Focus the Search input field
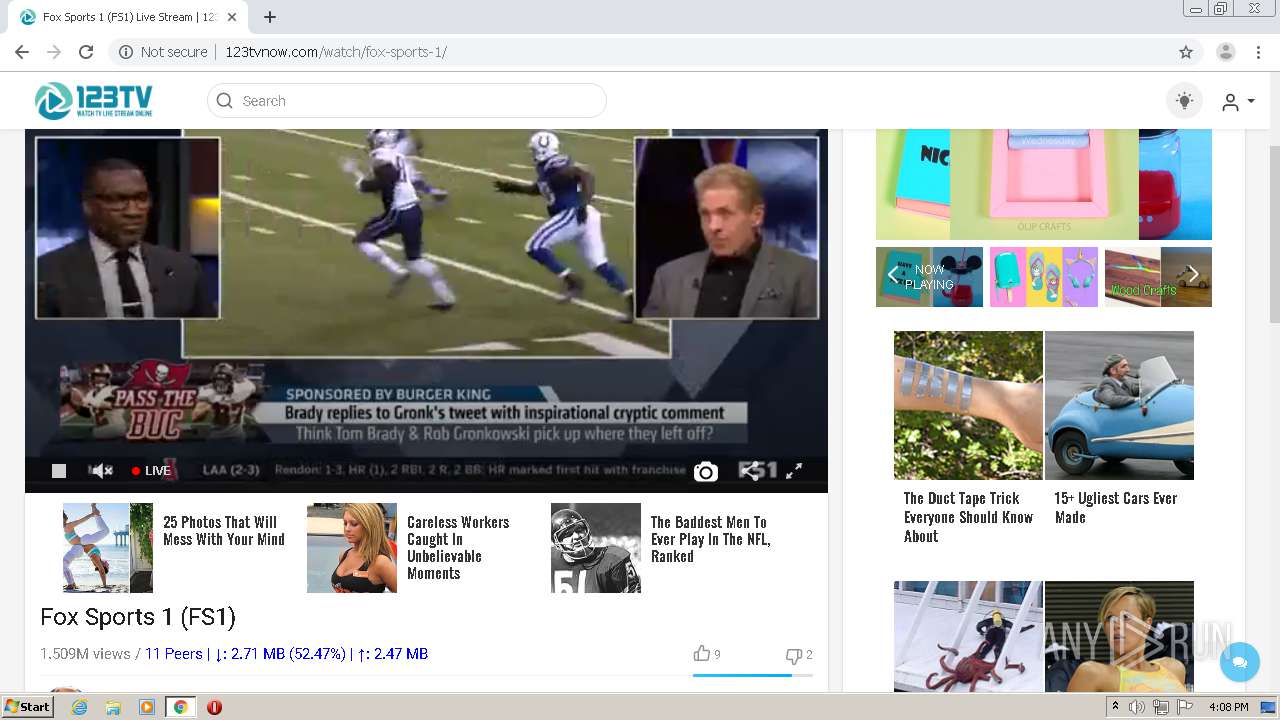1280x720 pixels. (407, 101)
